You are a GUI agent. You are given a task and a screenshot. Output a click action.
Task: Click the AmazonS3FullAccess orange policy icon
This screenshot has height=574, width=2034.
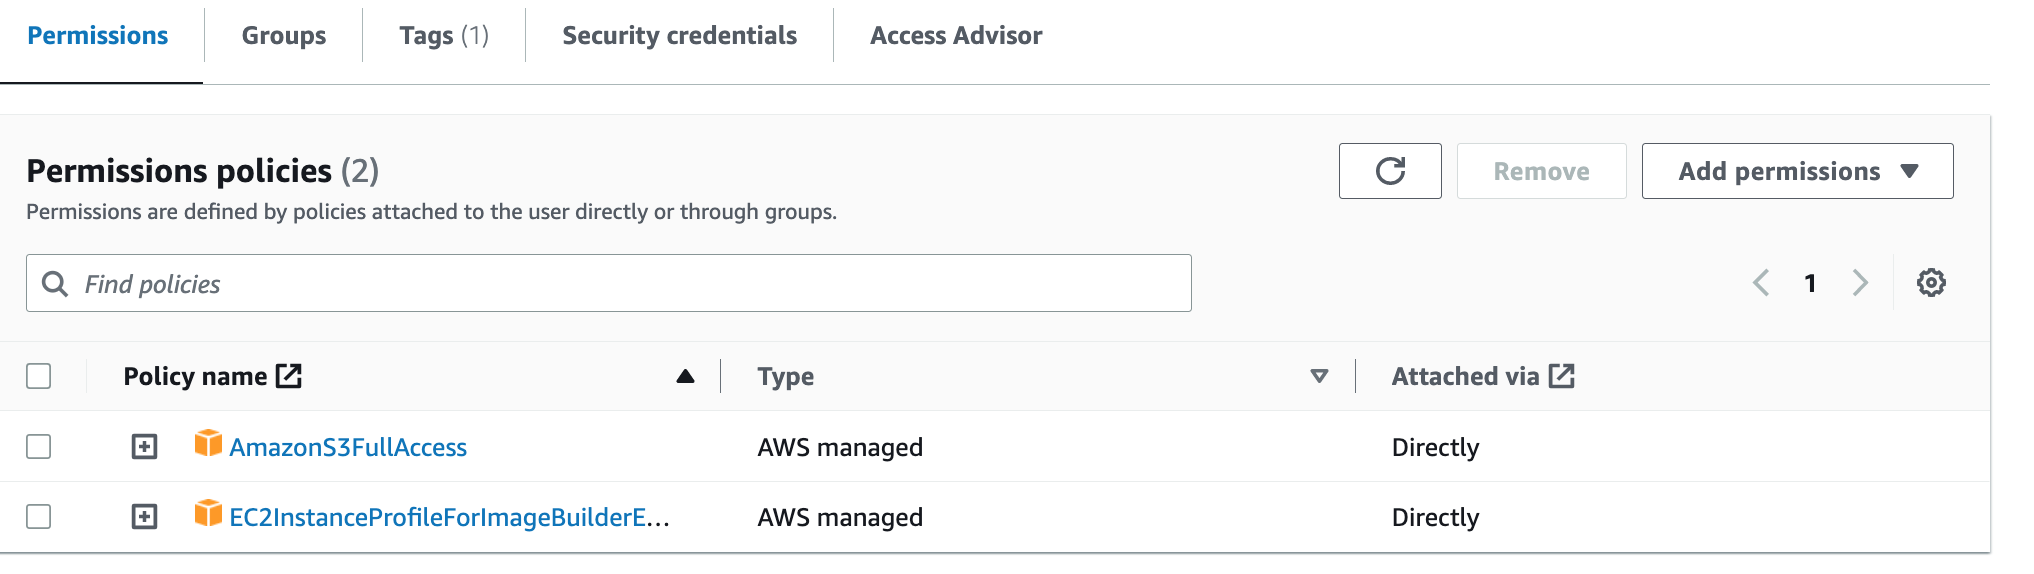pos(208,444)
